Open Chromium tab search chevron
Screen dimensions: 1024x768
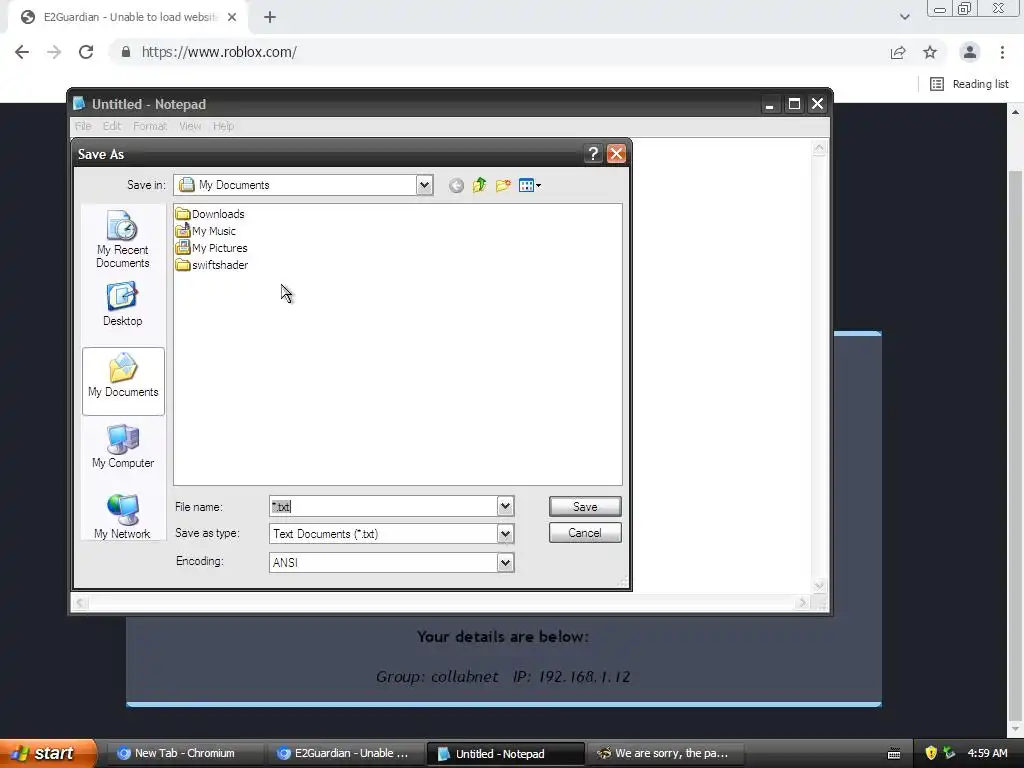(904, 18)
